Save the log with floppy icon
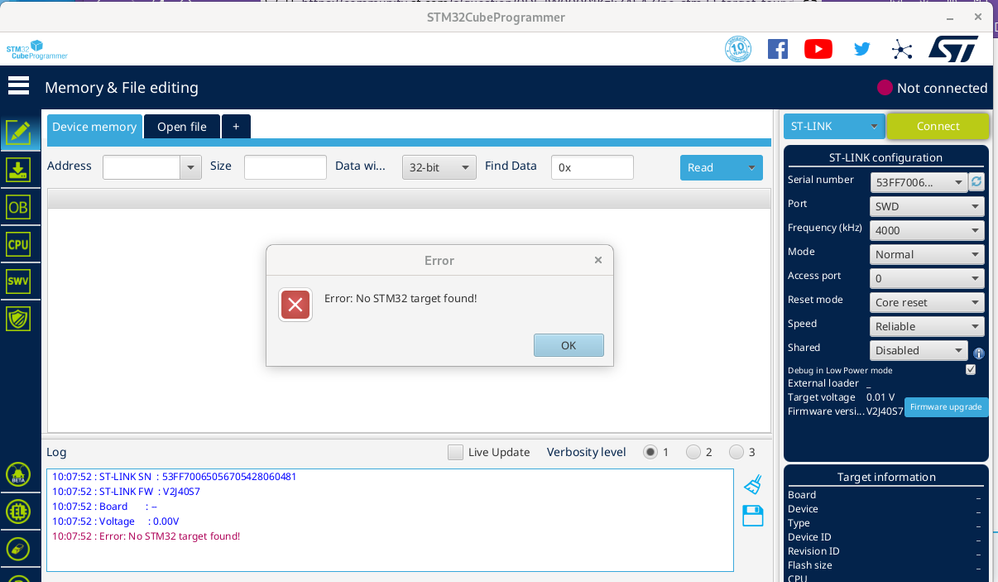Viewport: 998px width, 582px height. point(752,515)
